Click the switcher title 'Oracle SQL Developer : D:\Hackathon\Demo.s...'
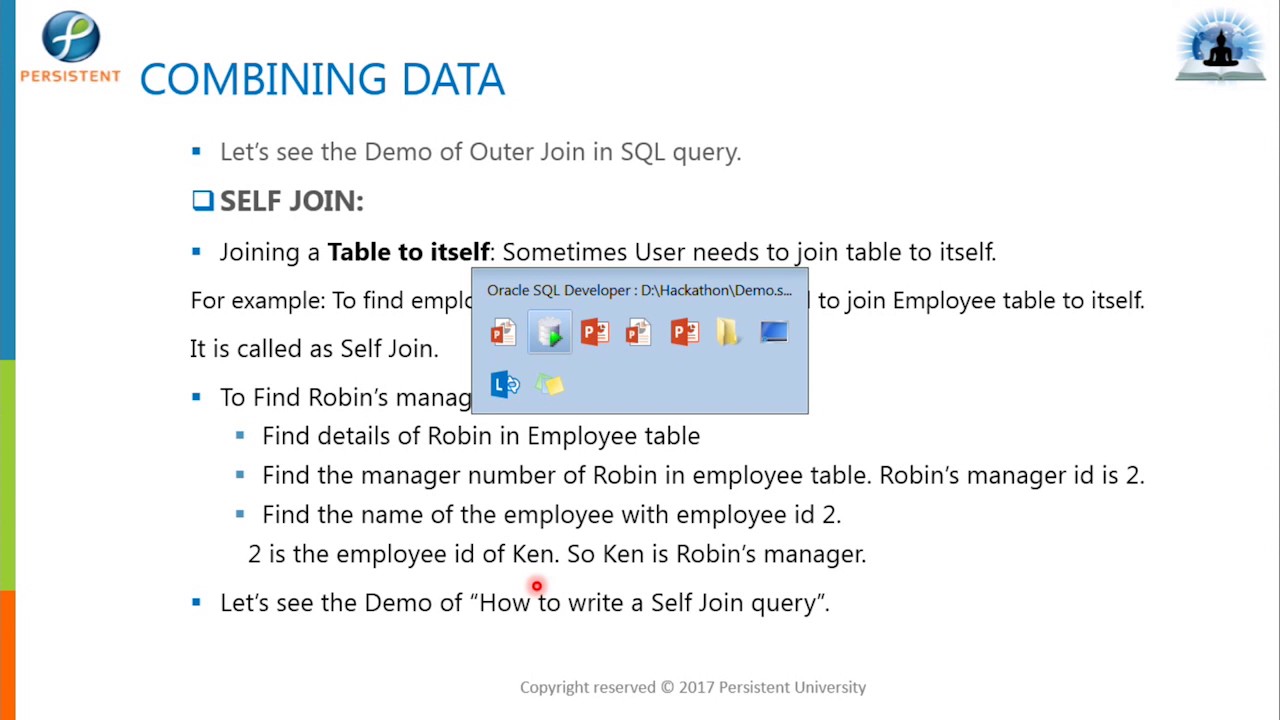Viewport: 1280px width, 720px height. coord(639,290)
